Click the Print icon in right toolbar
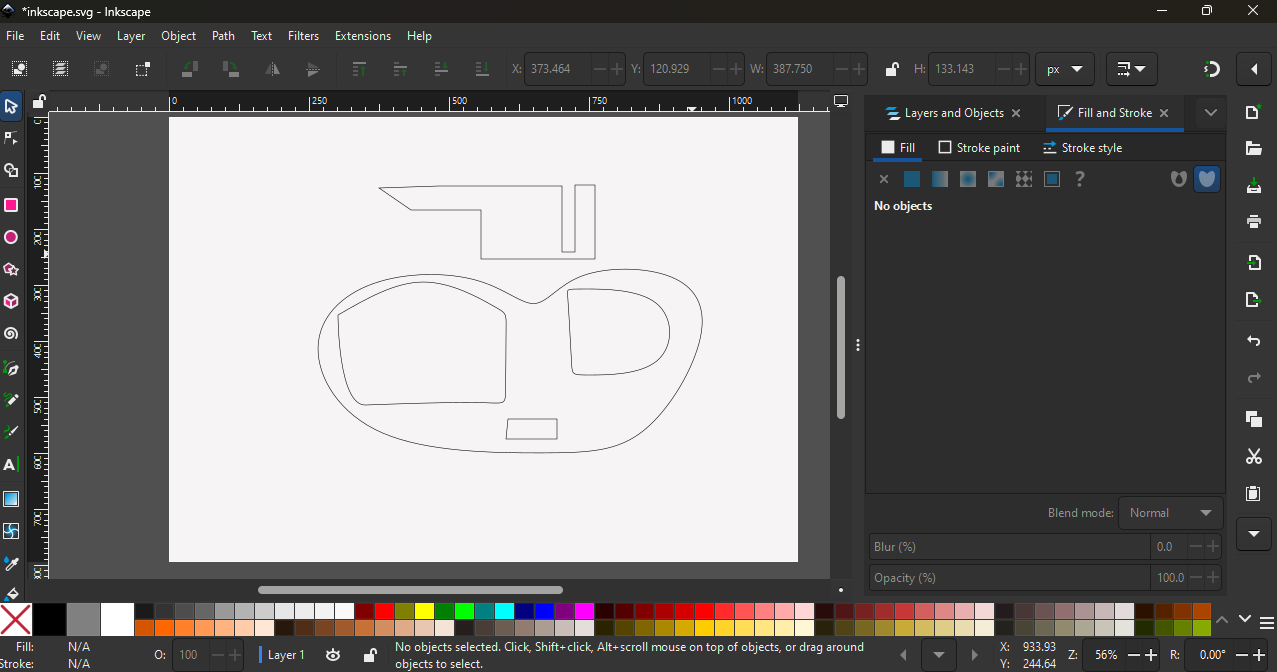 point(1253,222)
